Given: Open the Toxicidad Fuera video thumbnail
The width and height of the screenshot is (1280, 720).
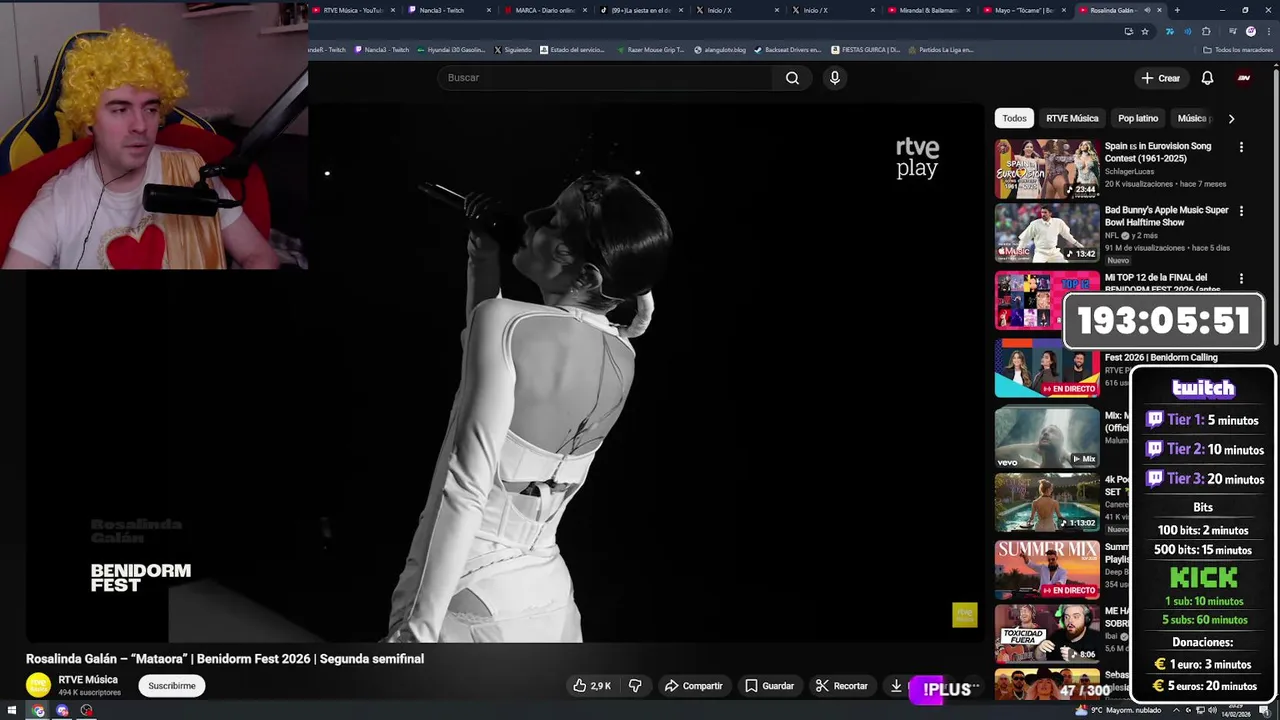Looking at the screenshot, I should (x=1047, y=633).
